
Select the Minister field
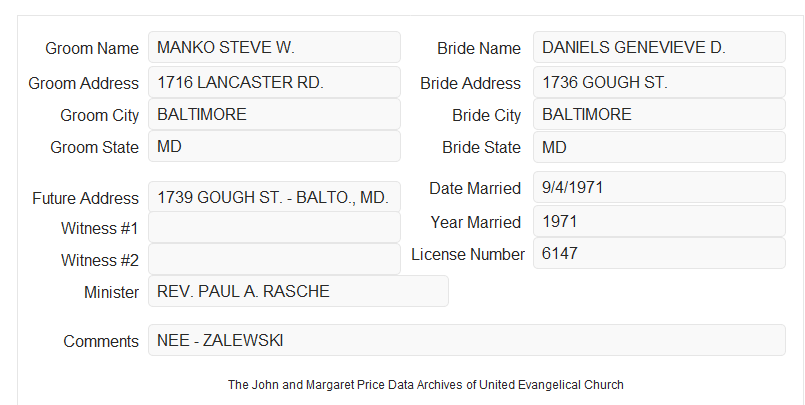[x=298, y=291]
